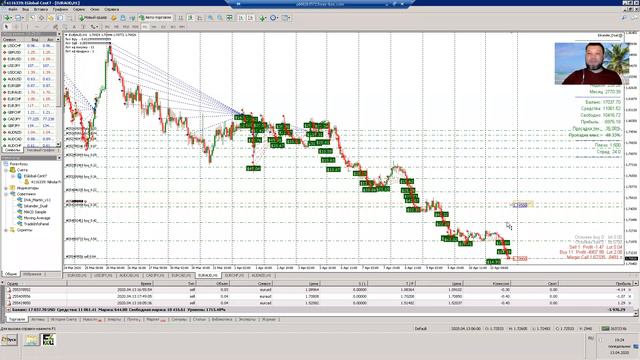Open the Вид menu

click(x=25, y=9)
